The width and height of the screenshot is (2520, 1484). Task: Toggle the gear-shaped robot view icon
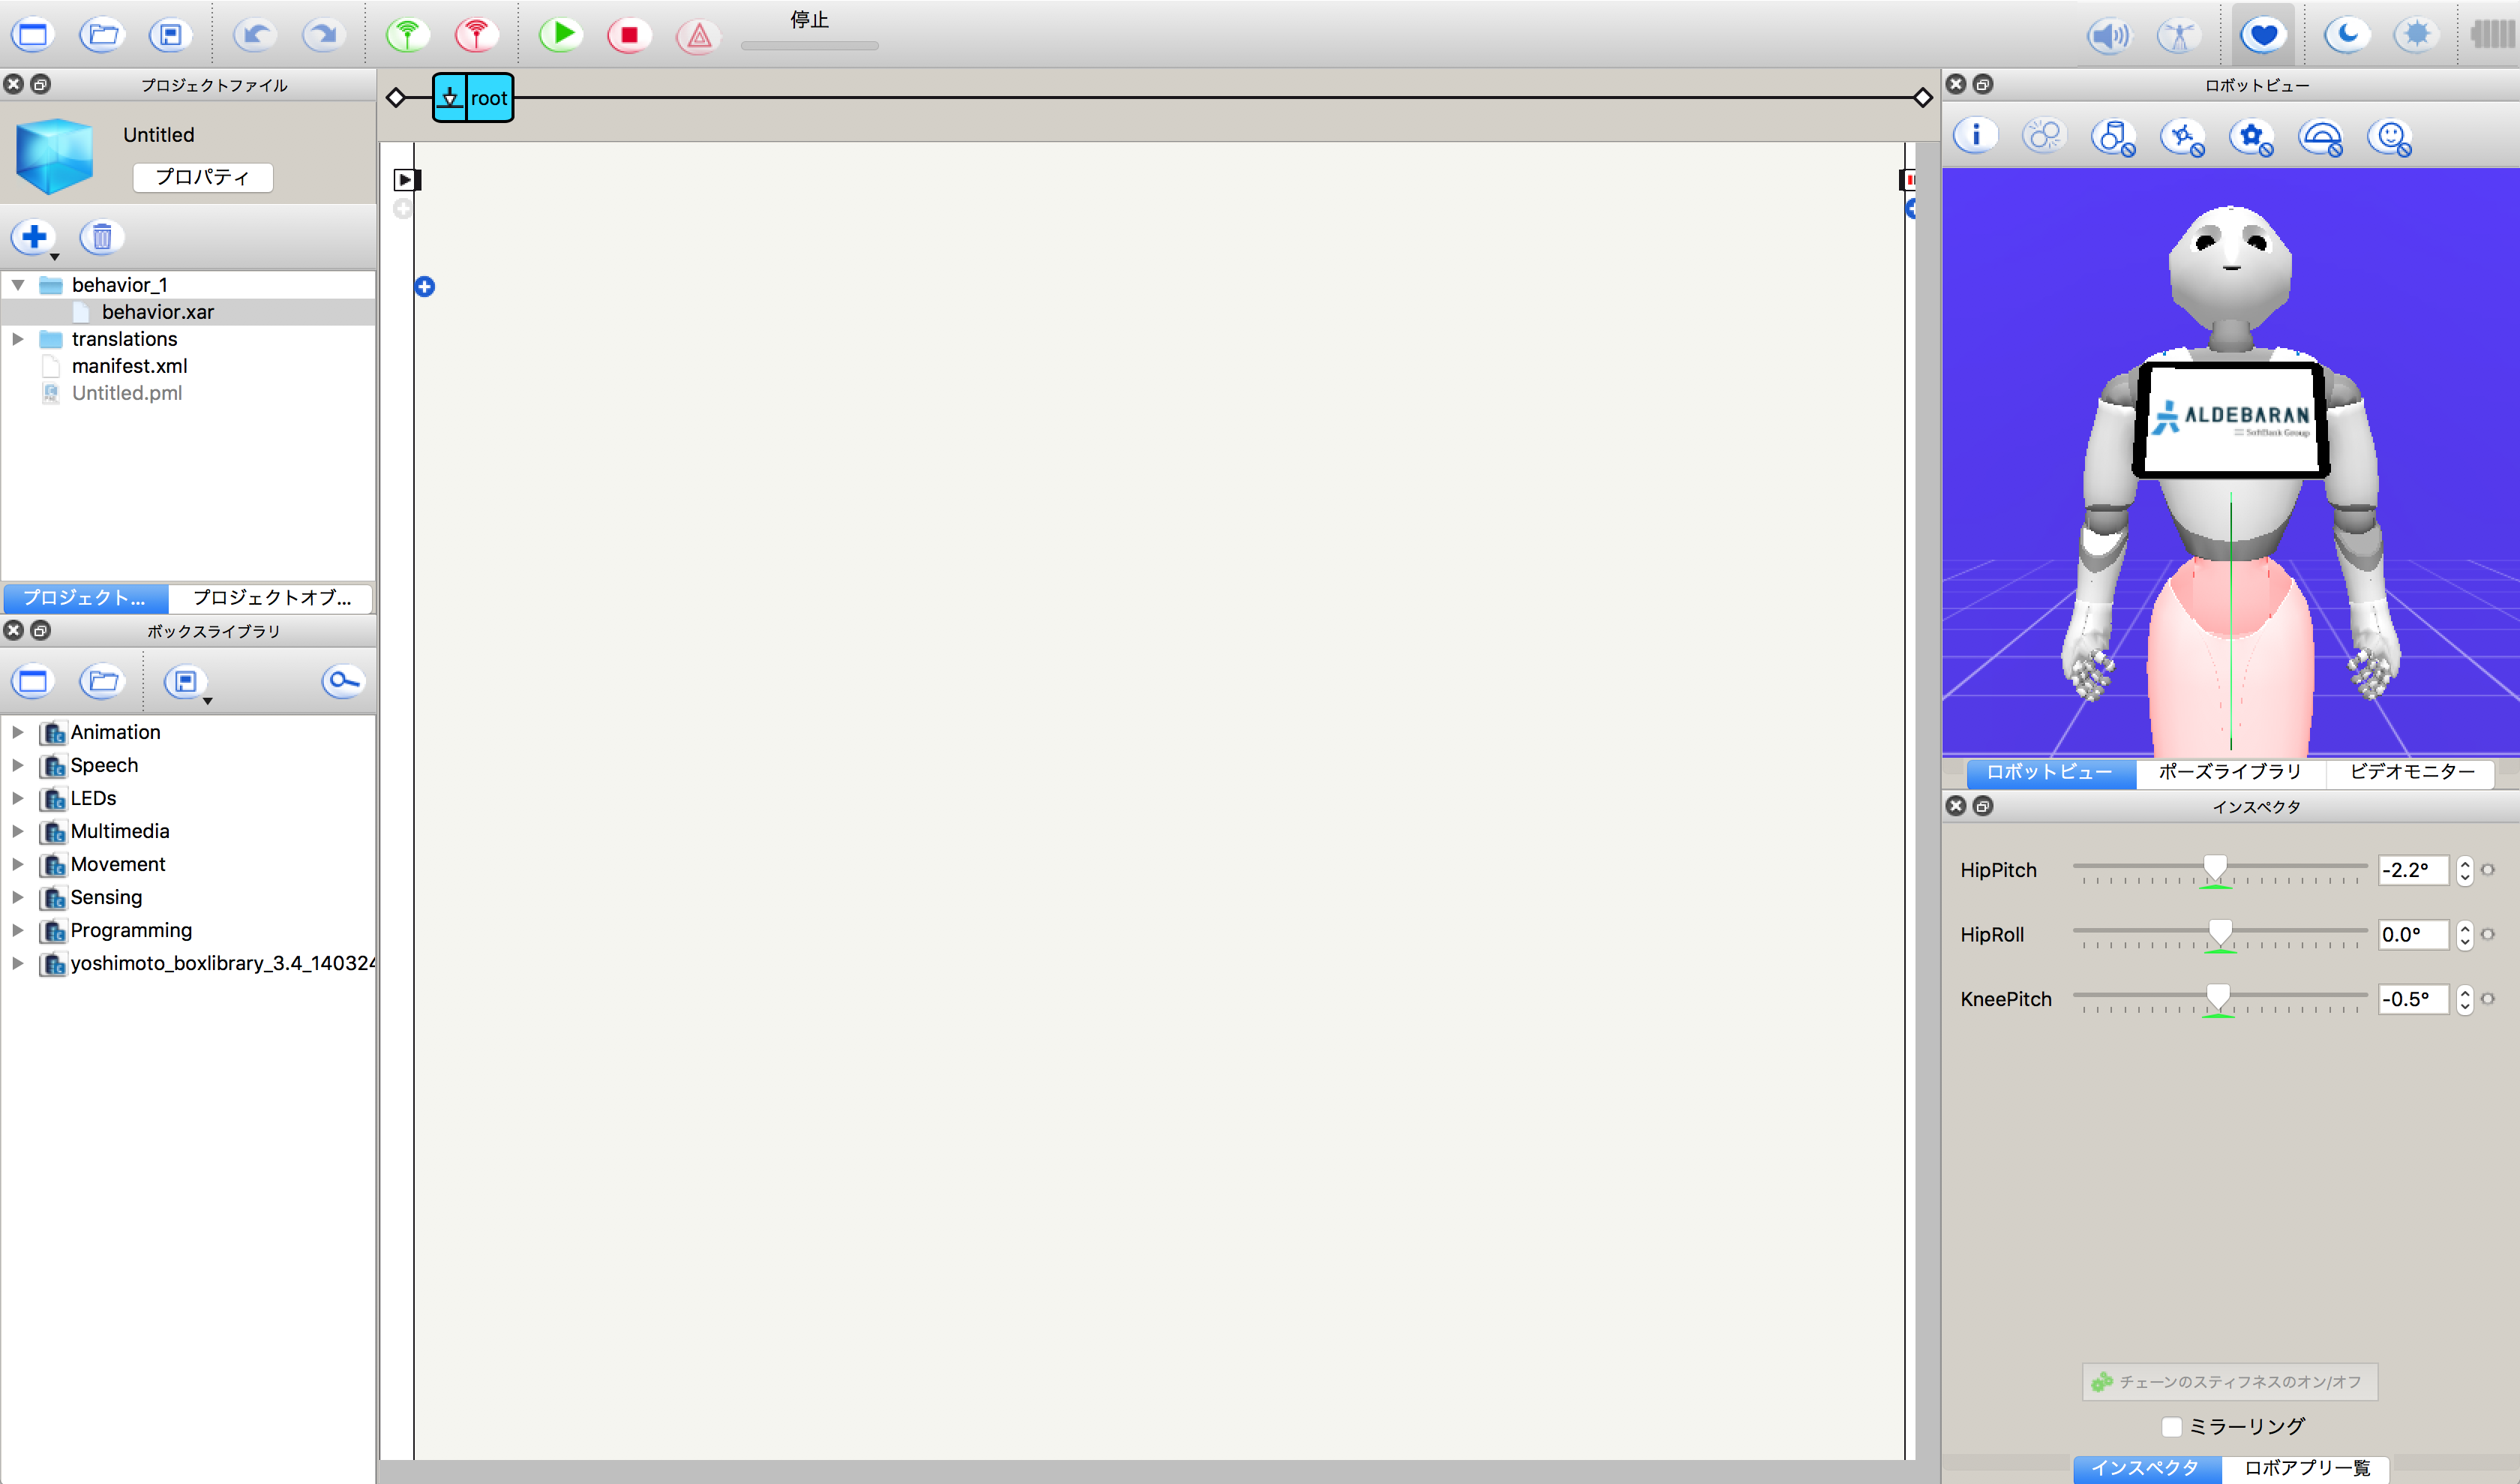[x=2251, y=137]
